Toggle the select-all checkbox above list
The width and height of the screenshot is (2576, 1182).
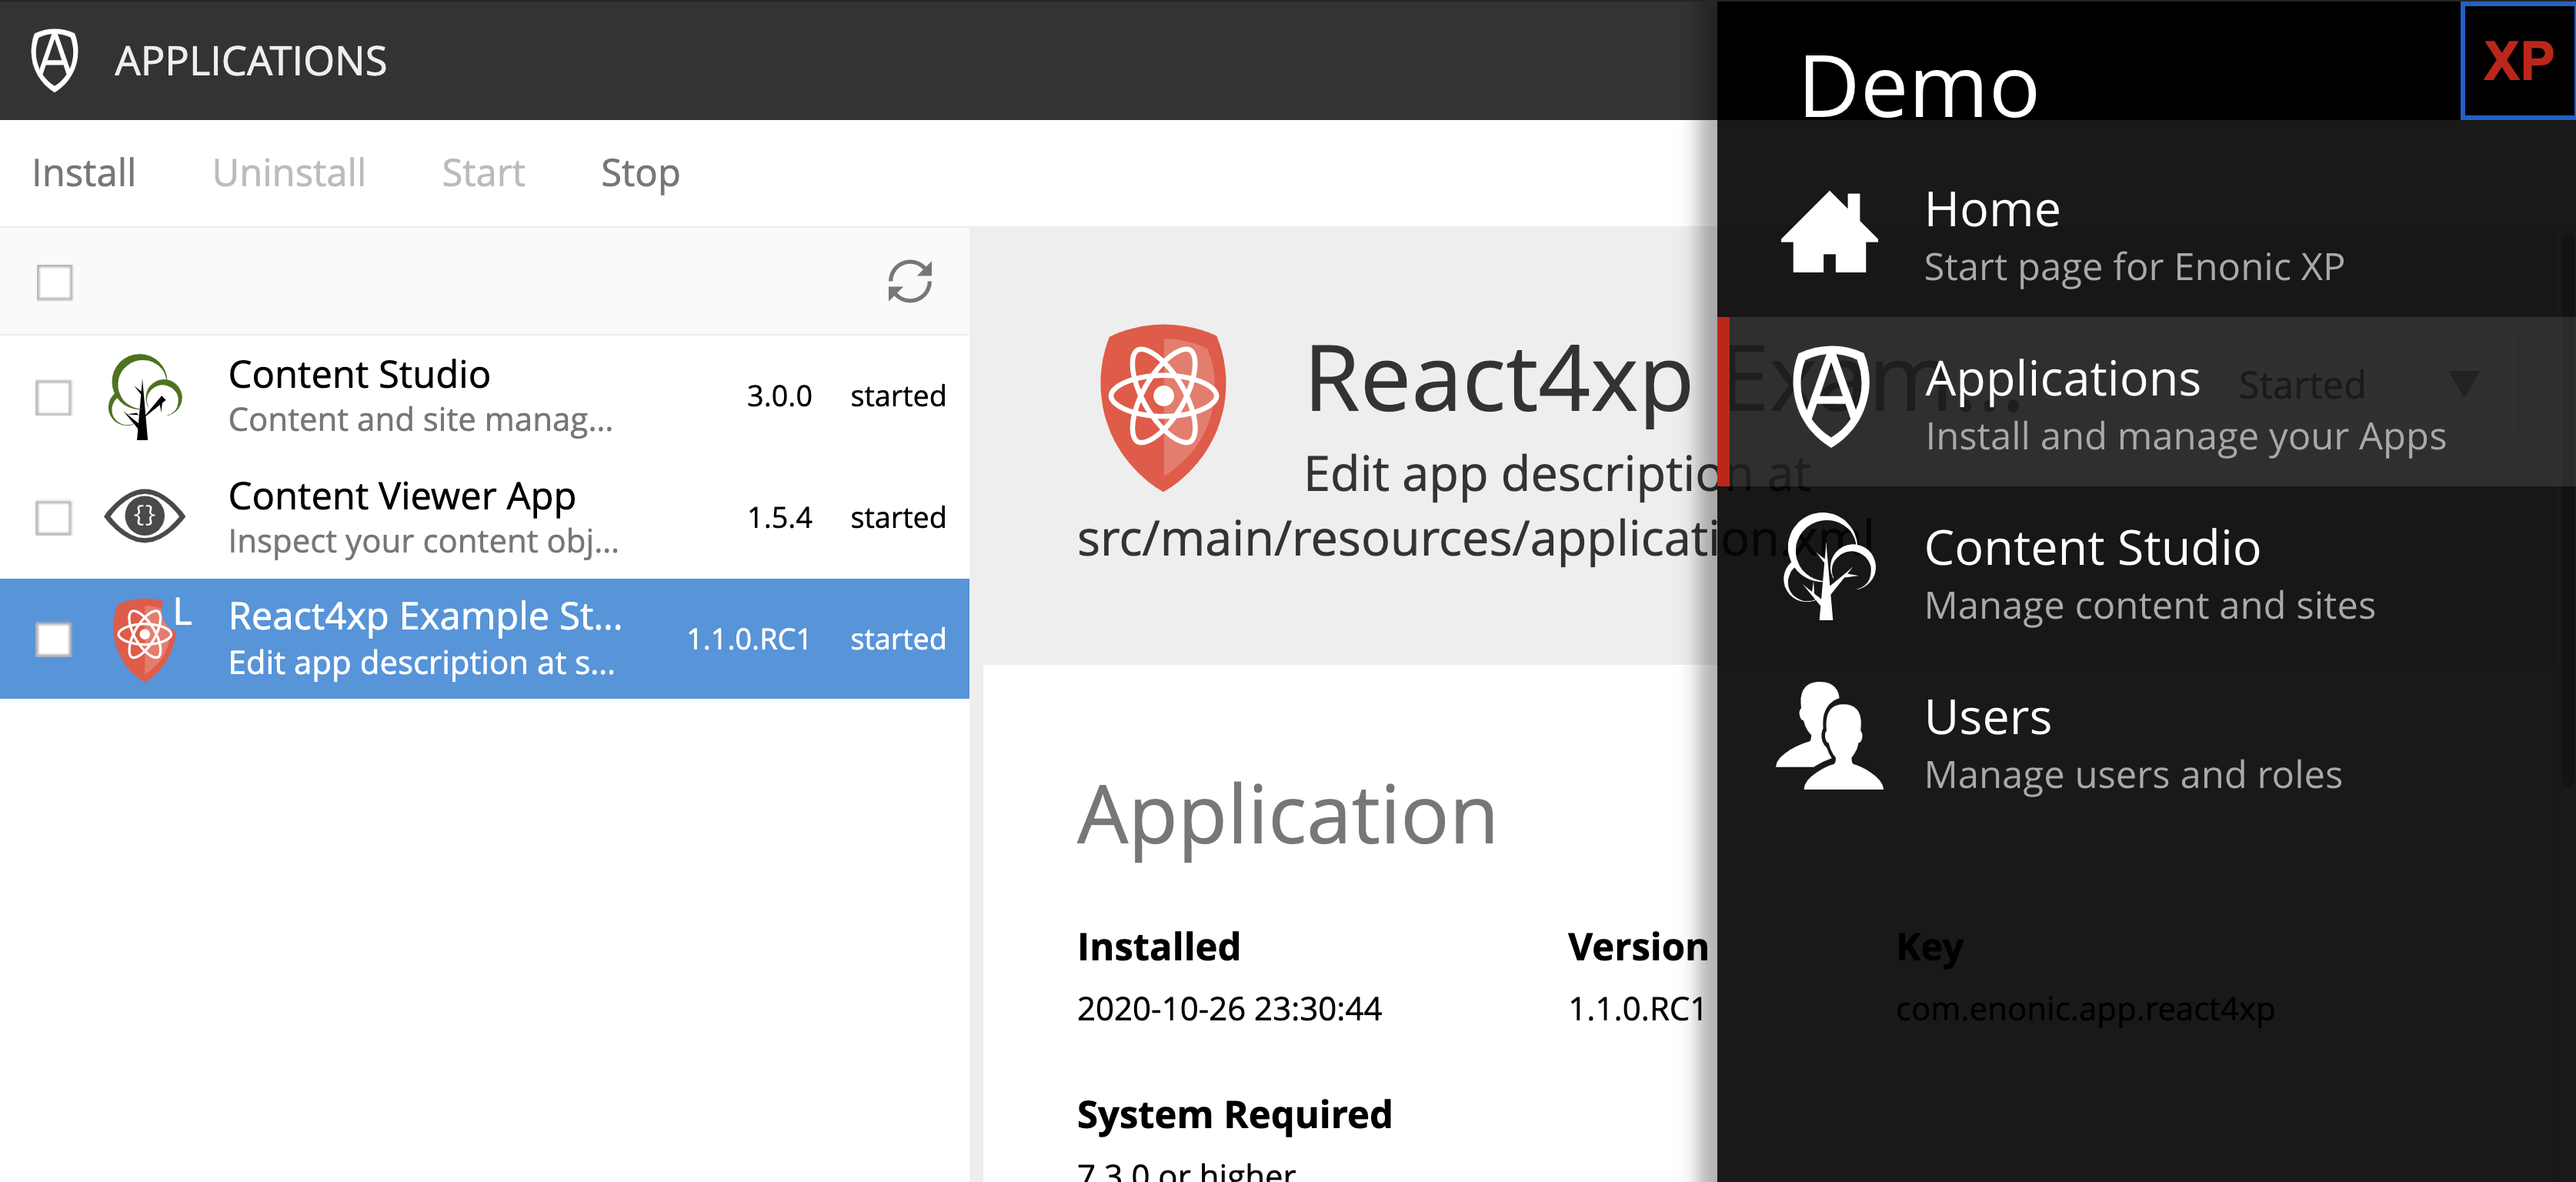point(54,282)
